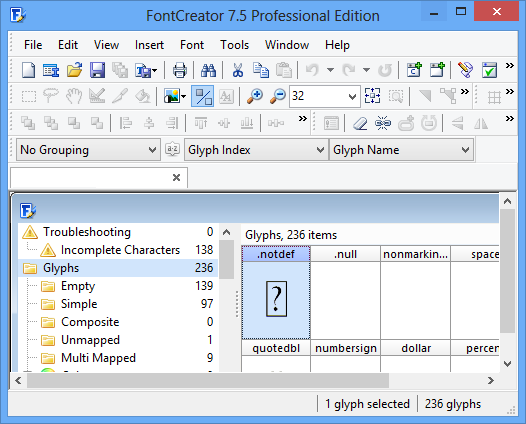Click the Zoom Out magnifier icon
This screenshot has width=526, height=424.
(x=278, y=96)
